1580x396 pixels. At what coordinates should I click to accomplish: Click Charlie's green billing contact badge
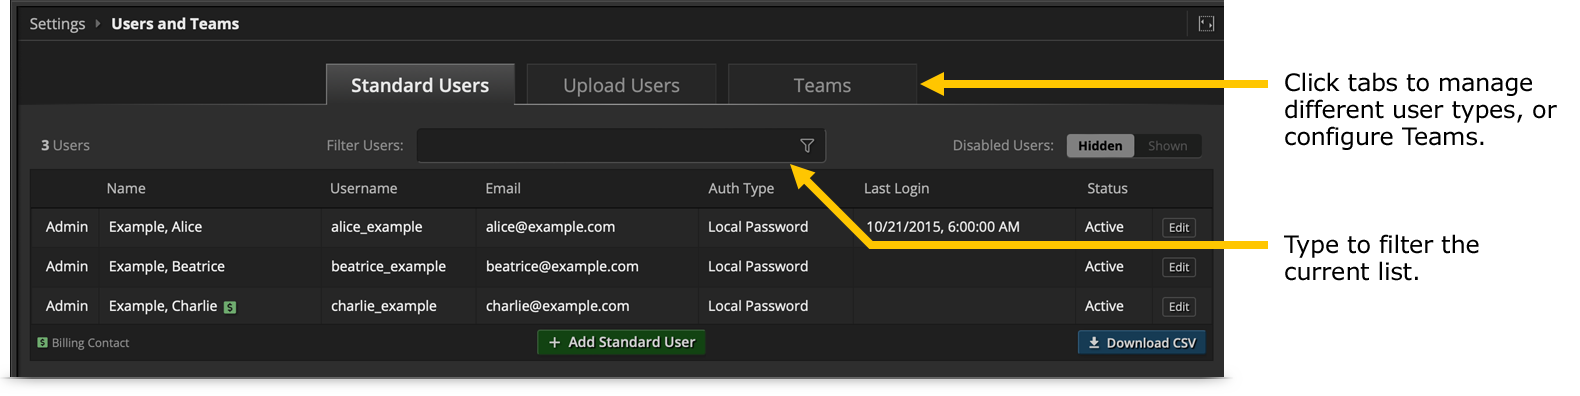pos(230,307)
